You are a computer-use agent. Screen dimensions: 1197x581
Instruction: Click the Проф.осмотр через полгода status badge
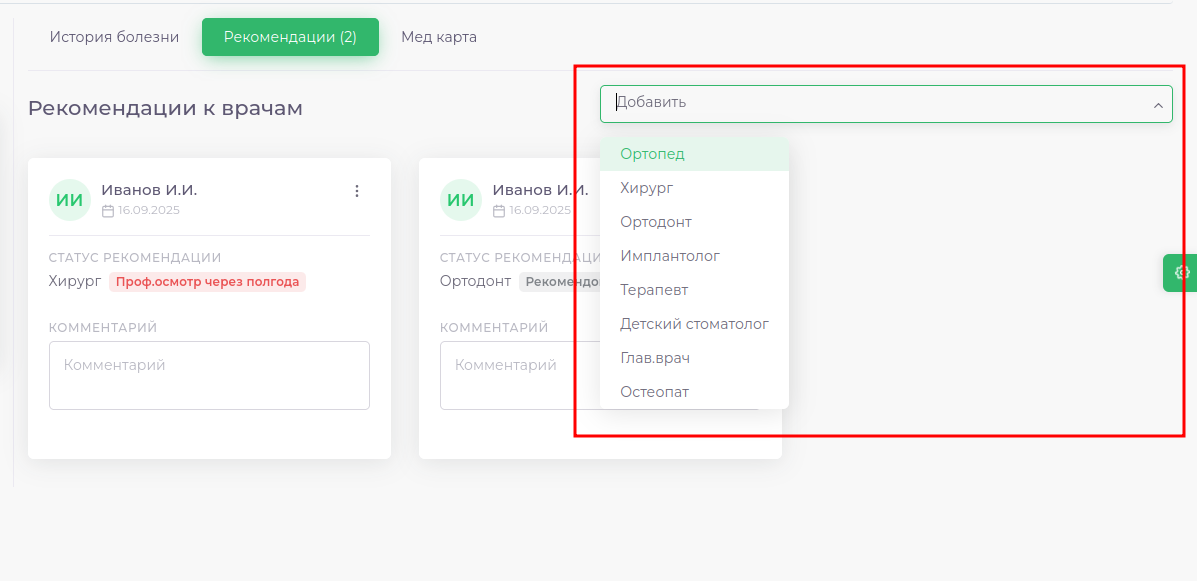click(x=206, y=282)
